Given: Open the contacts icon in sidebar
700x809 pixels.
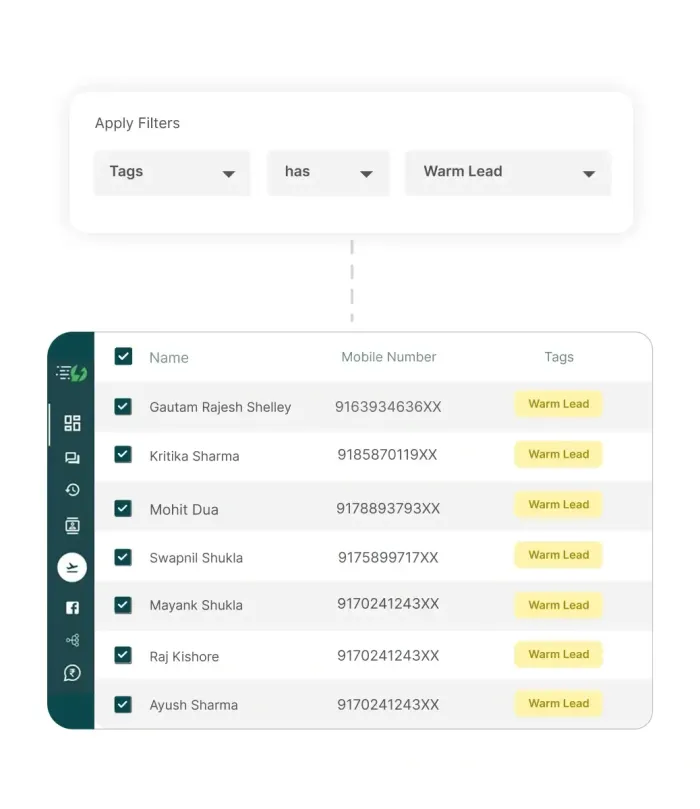Looking at the screenshot, I should tap(72, 526).
